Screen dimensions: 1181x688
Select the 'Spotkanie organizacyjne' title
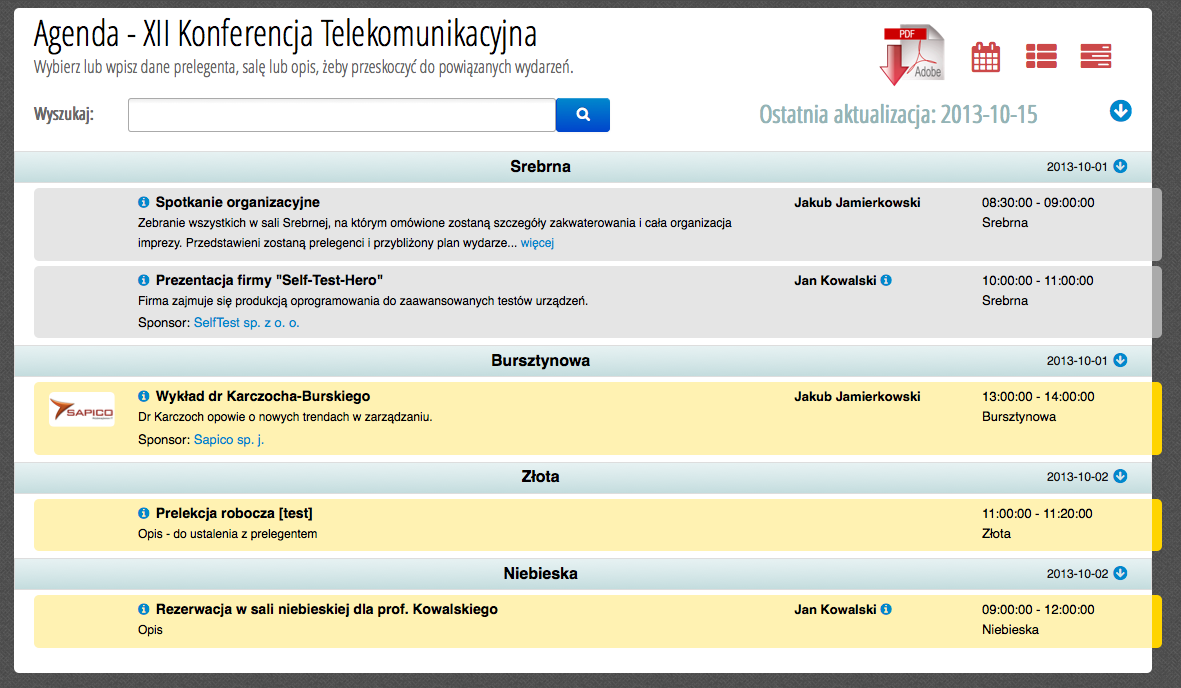point(237,202)
